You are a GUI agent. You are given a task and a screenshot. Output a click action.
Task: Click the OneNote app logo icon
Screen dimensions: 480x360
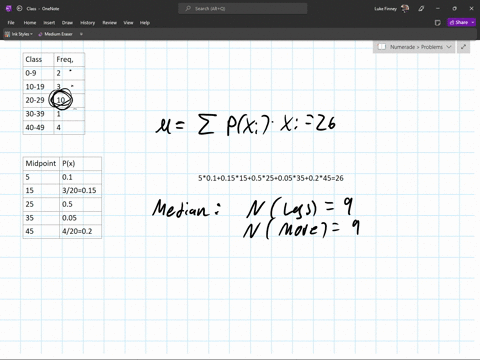tap(9, 9)
